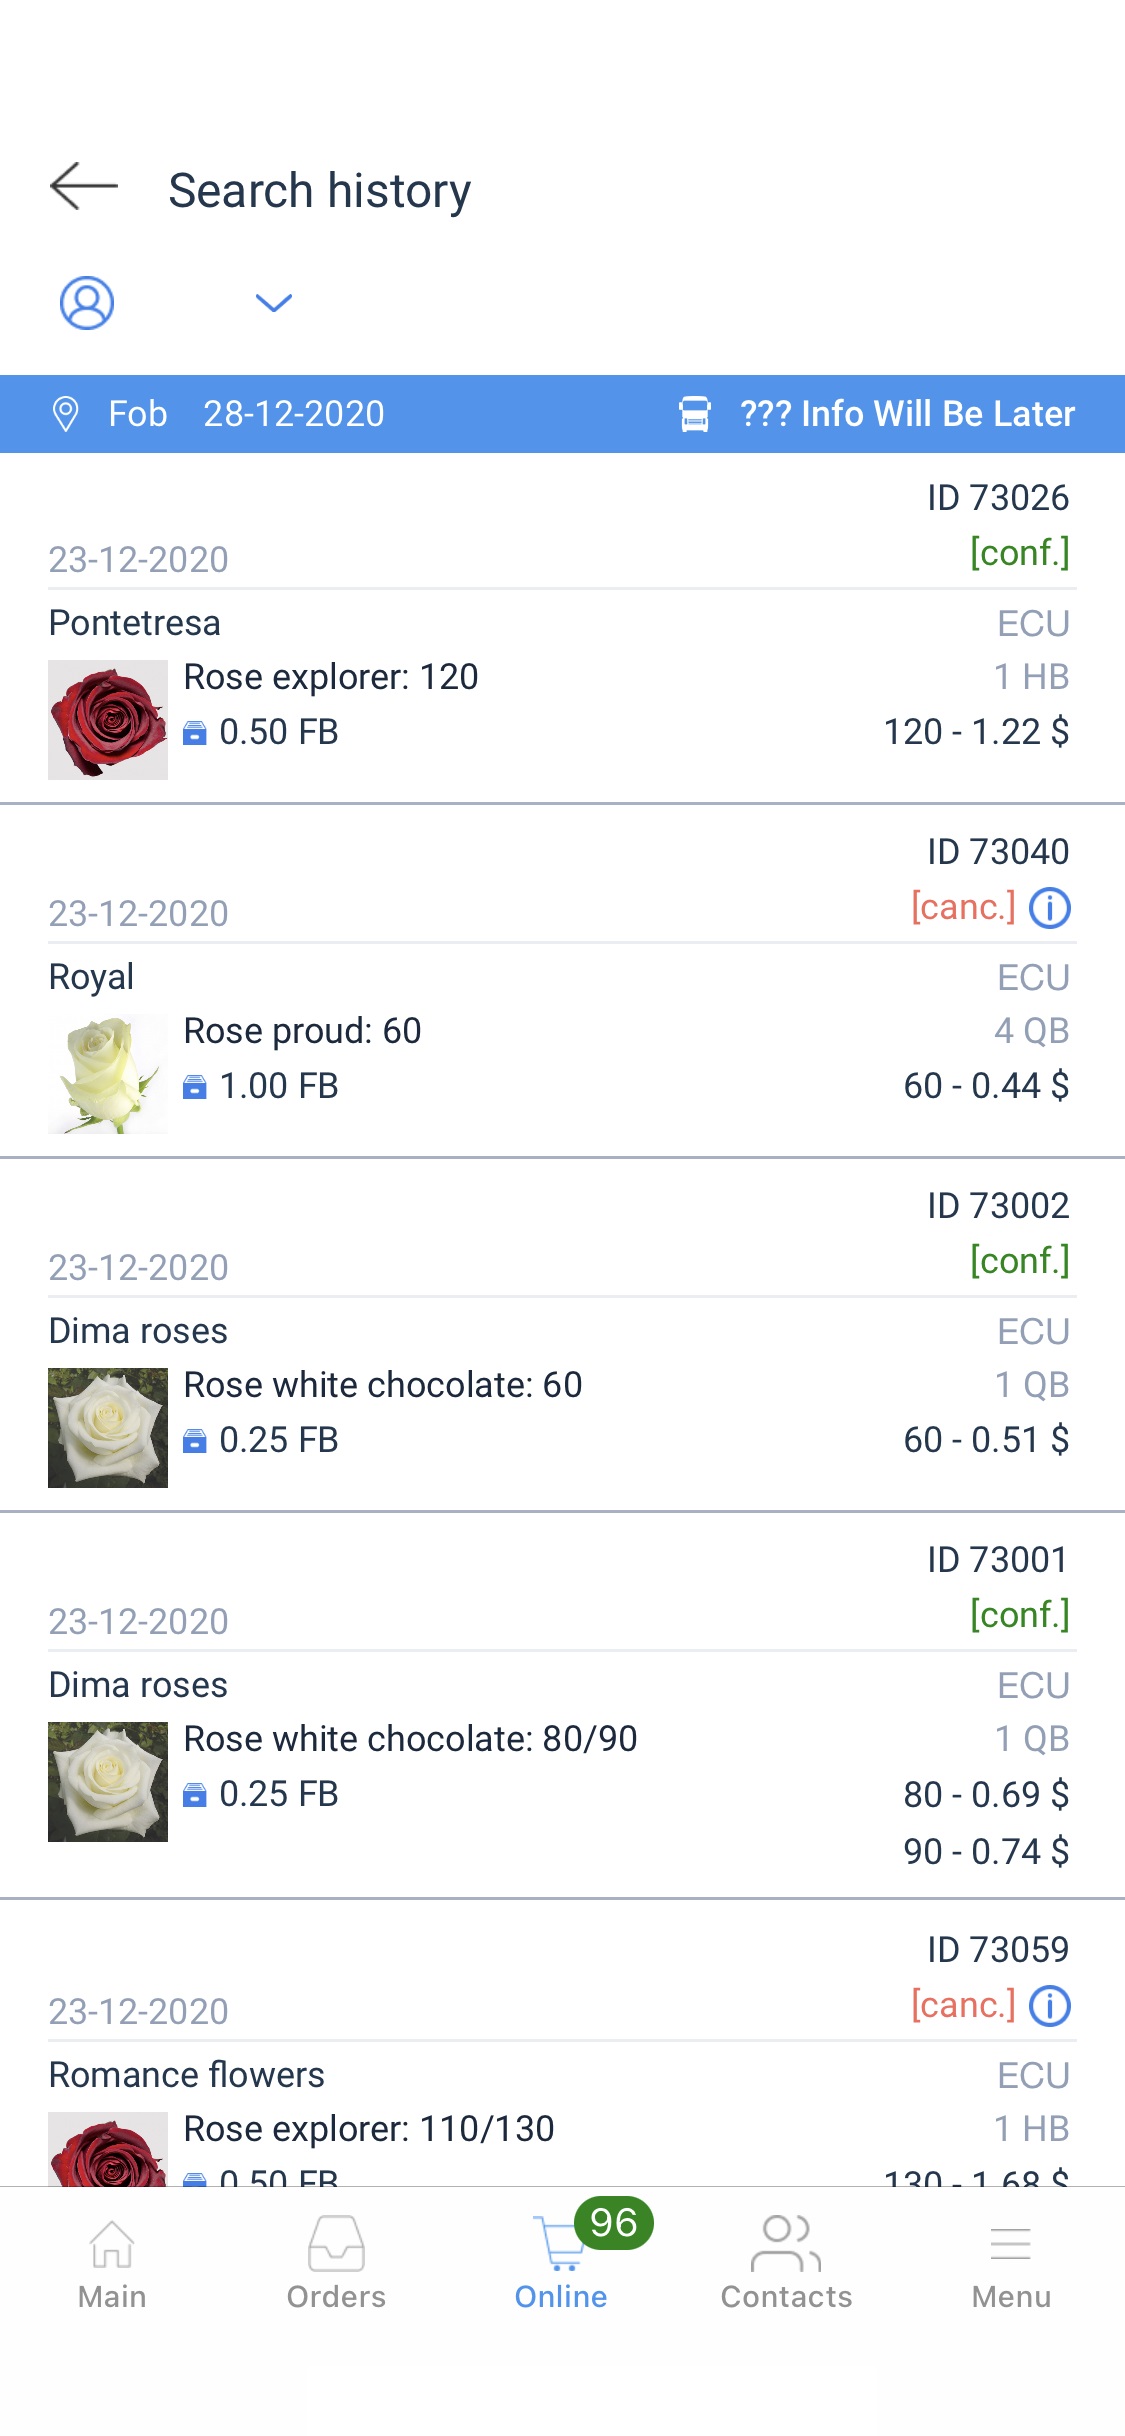Tap the back arrow icon
The height and width of the screenshot is (2436, 1125).
coord(84,187)
